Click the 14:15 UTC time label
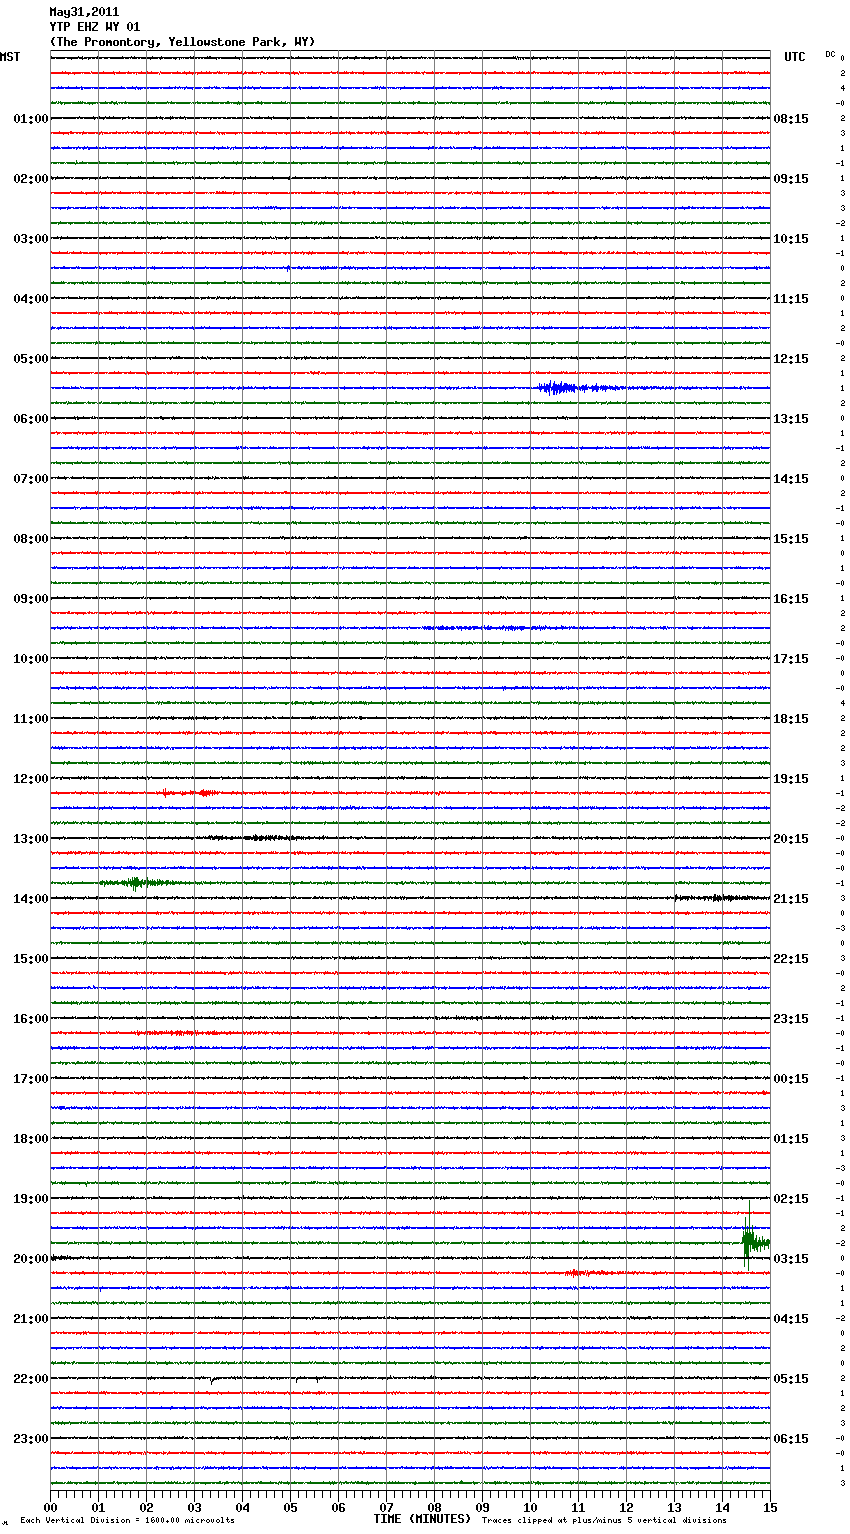 point(791,479)
